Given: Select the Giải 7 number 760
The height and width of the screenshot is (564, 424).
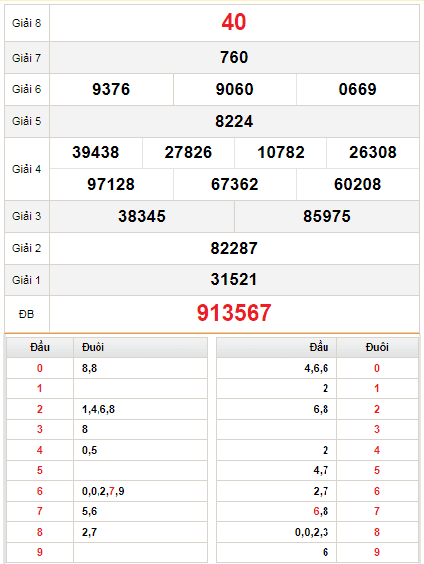Looking at the screenshot, I should tap(234, 58).
